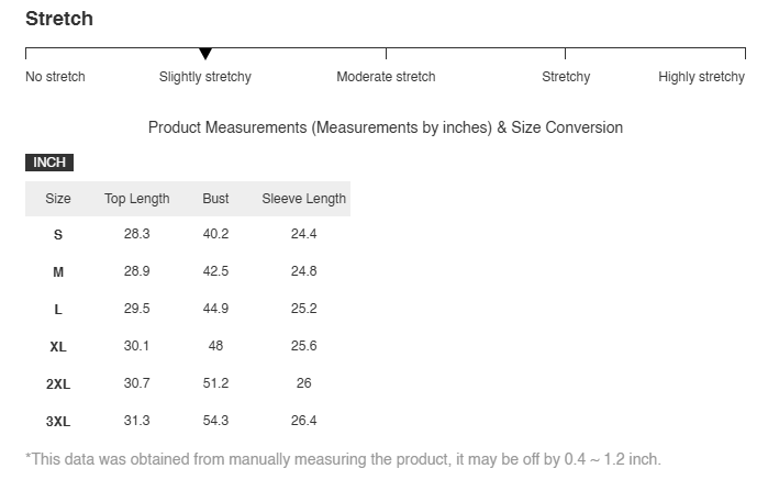Select the 3XL size row label
The height and width of the screenshot is (491, 768).
click(58, 421)
